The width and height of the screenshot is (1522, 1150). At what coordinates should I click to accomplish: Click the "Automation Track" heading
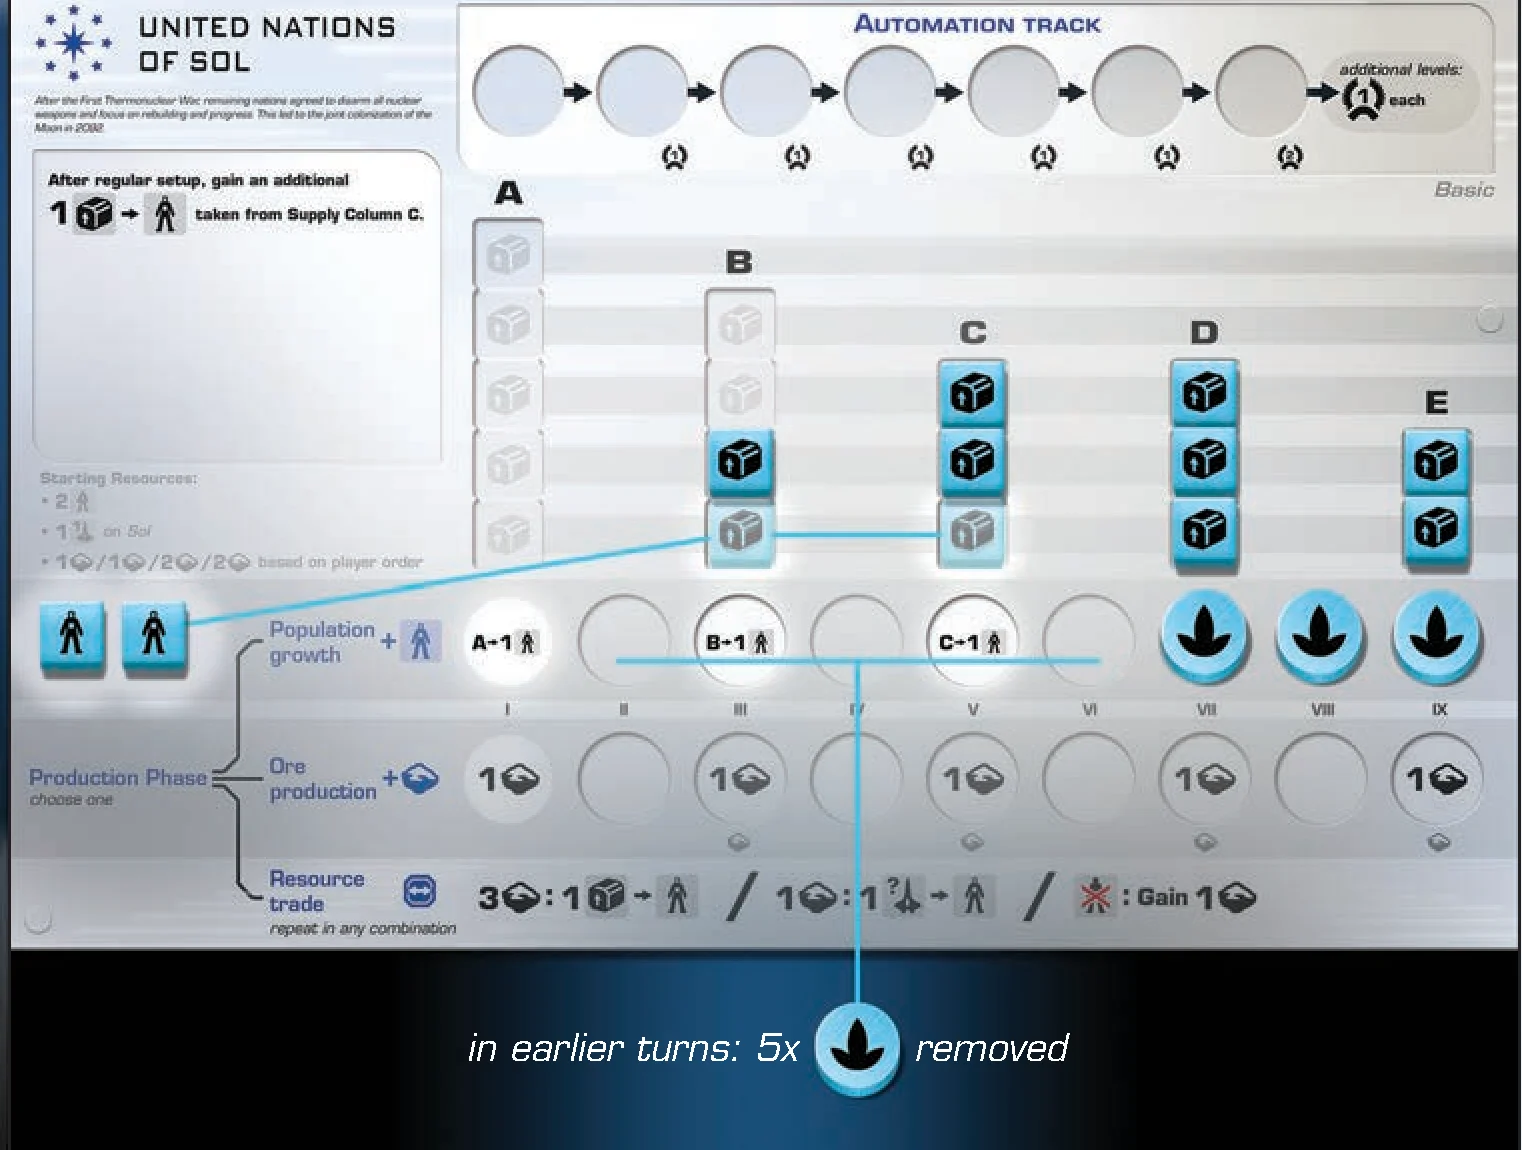pos(977,24)
